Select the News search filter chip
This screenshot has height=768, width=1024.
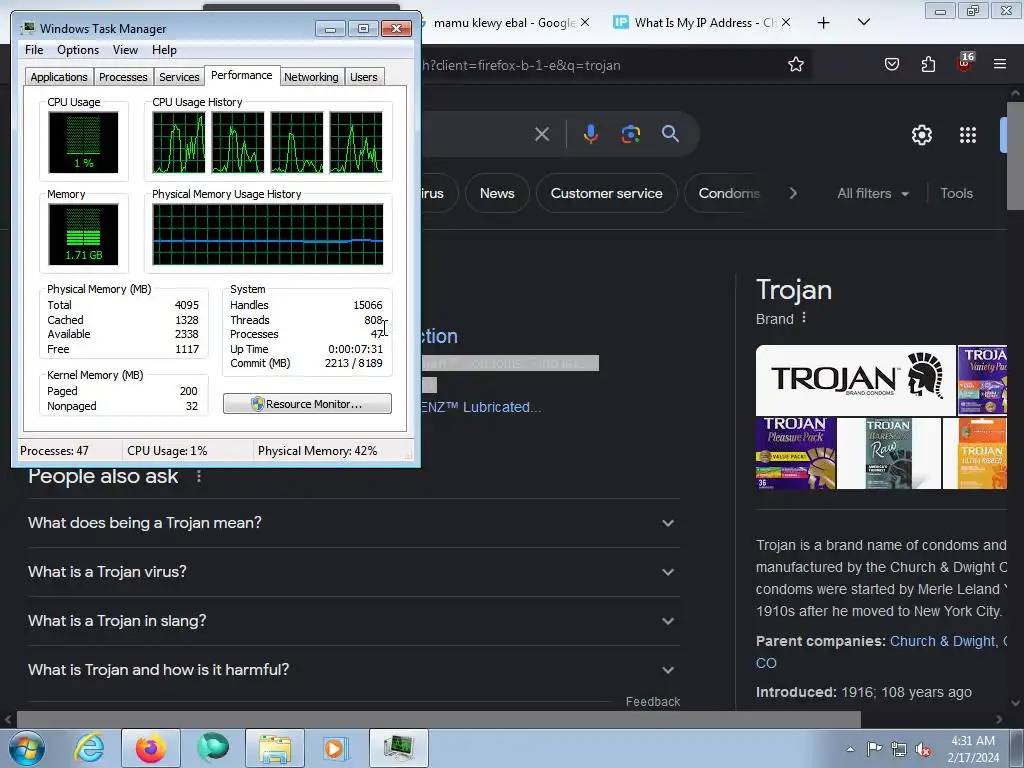click(497, 193)
